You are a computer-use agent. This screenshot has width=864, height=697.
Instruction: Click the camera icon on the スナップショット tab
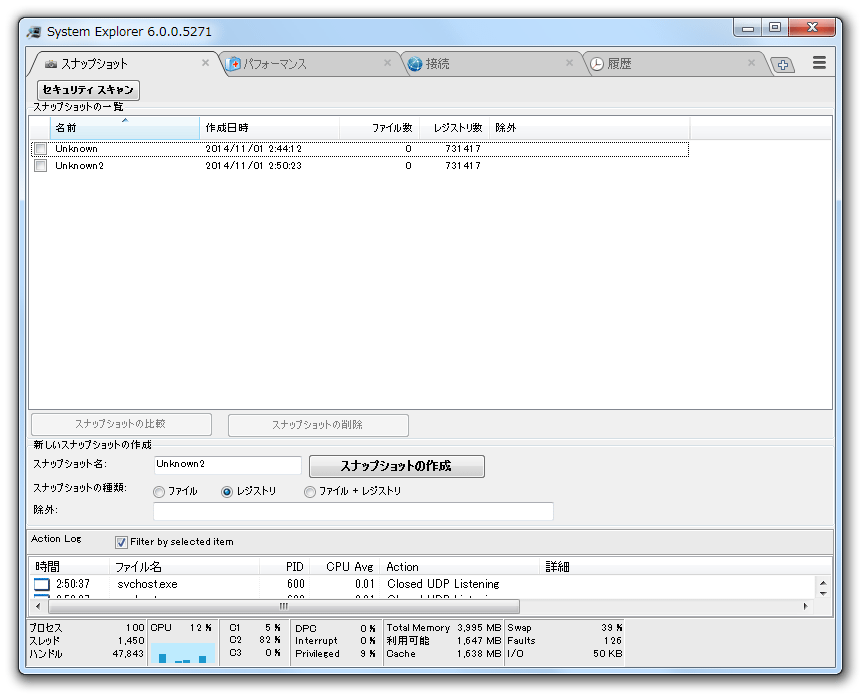click(51, 64)
